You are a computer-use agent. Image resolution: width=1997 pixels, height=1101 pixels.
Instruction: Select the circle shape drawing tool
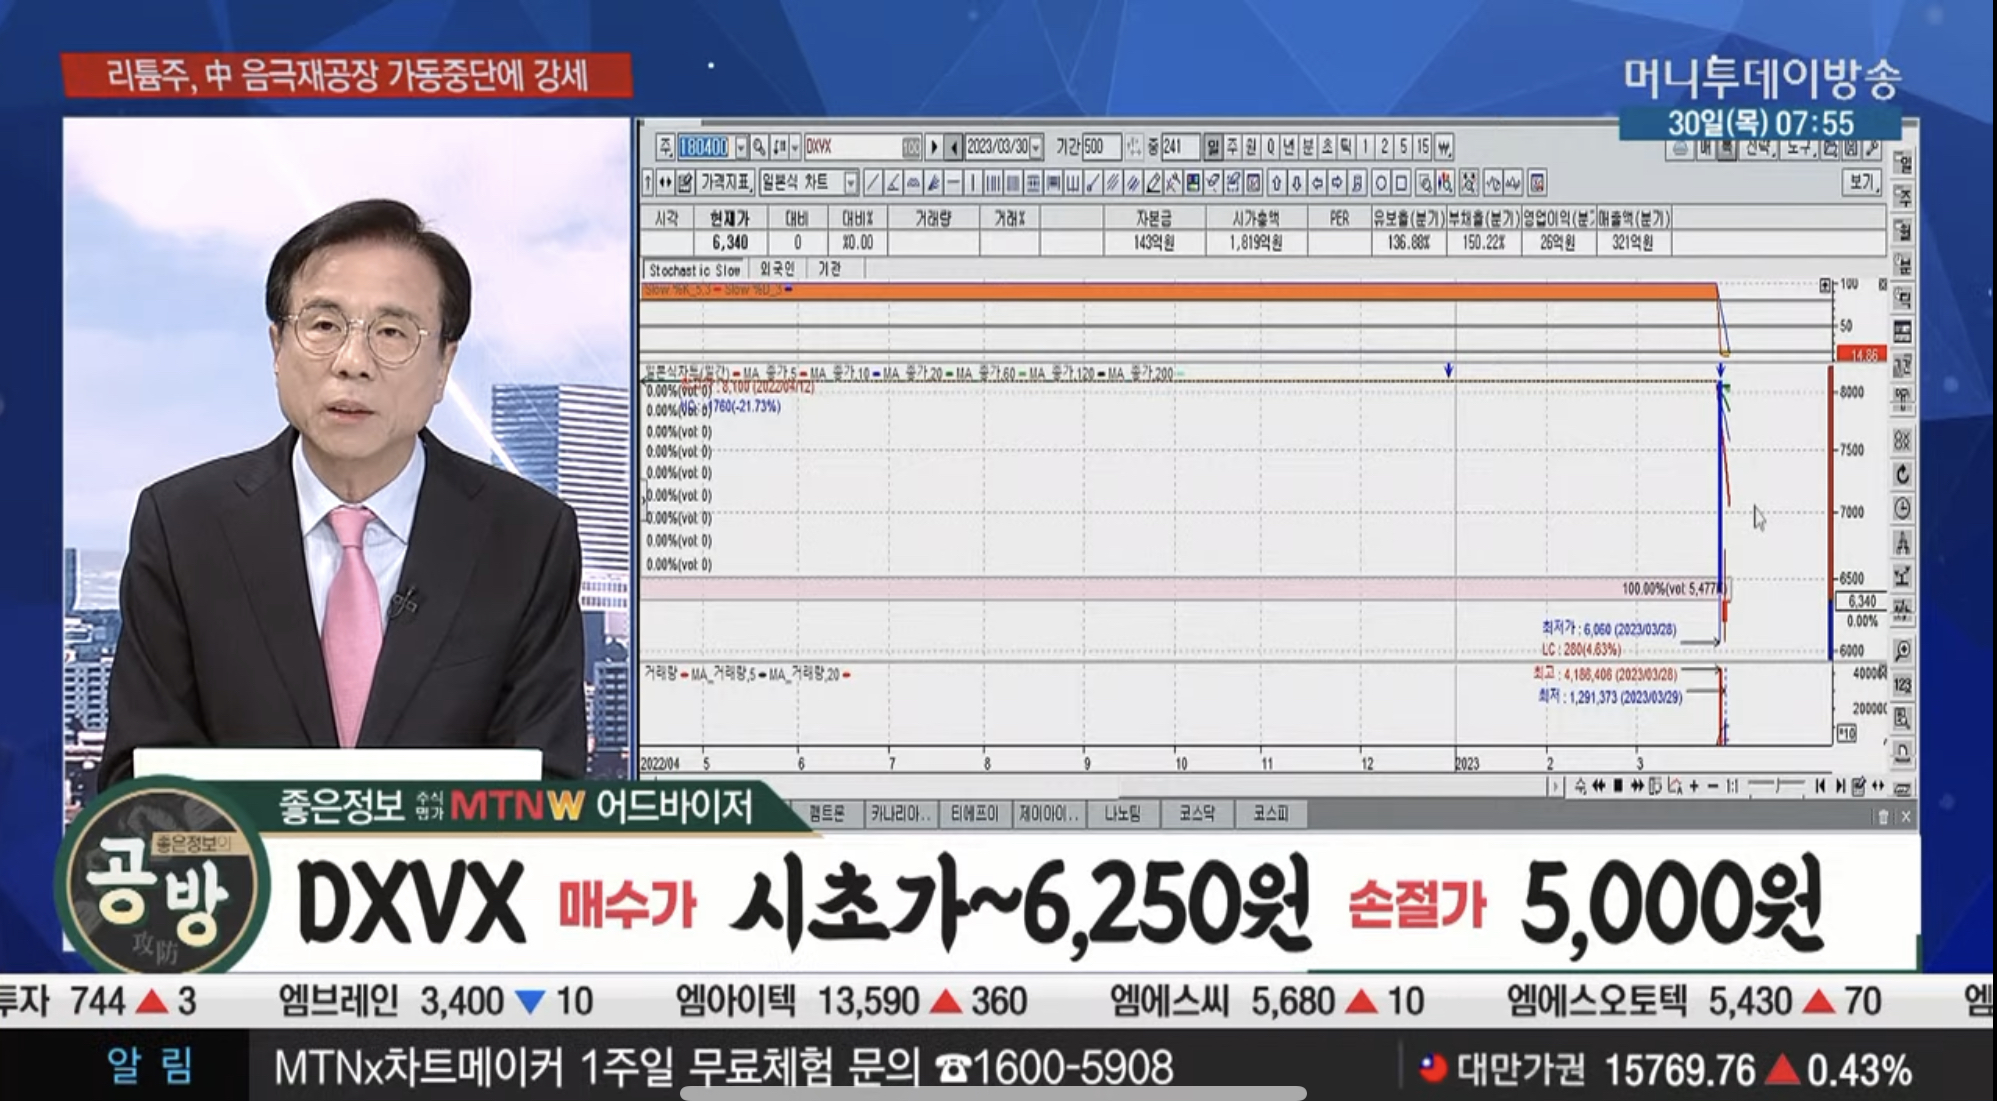[x=1381, y=183]
